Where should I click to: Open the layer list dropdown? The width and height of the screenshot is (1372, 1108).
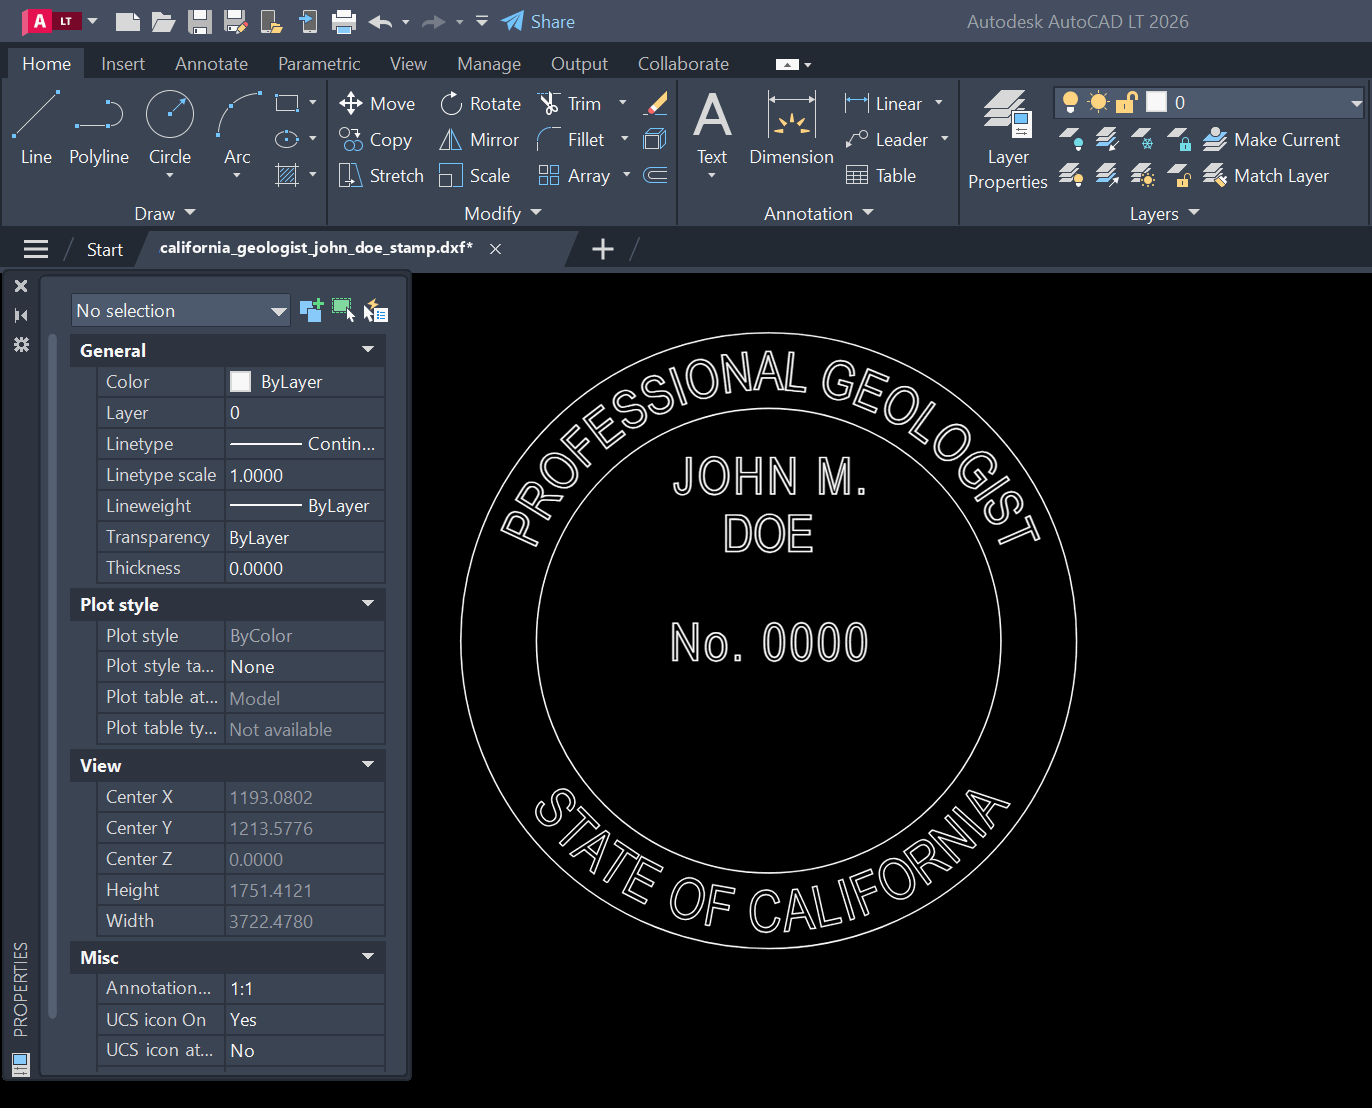pos(1356,103)
